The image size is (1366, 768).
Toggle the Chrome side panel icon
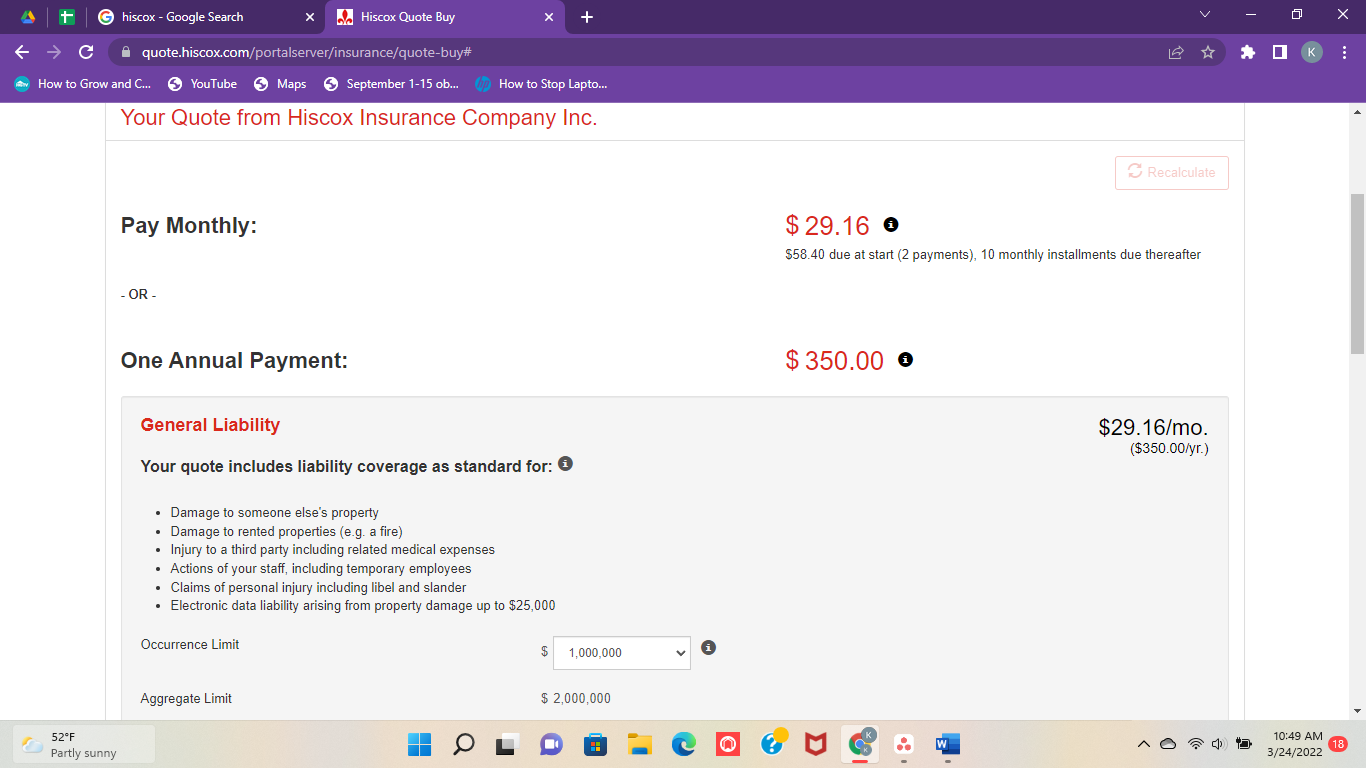(x=1279, y=52)
